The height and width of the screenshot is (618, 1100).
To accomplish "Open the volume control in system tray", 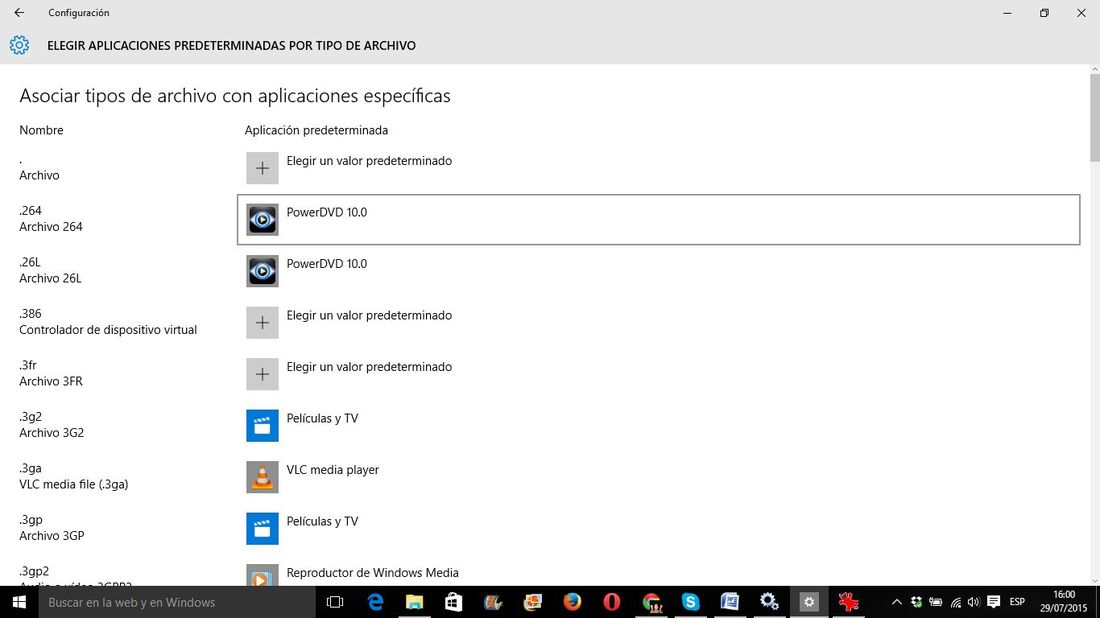I will click(x=974, y=602).
